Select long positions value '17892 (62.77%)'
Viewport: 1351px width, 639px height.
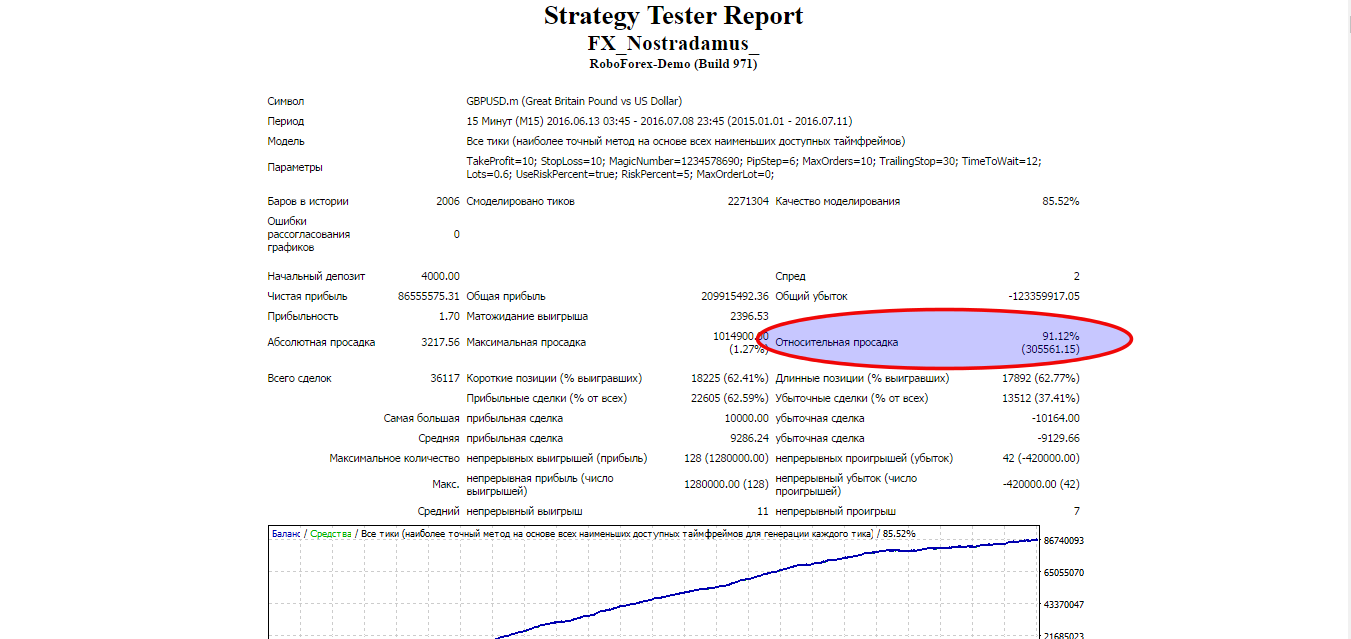[1041, 378]
